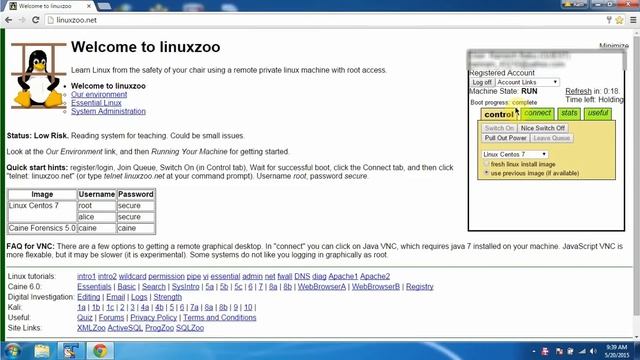Open Digital Investigation Editing link
Image resolution: width=640 pixels, height=360 pixels.
coord(88,297)
